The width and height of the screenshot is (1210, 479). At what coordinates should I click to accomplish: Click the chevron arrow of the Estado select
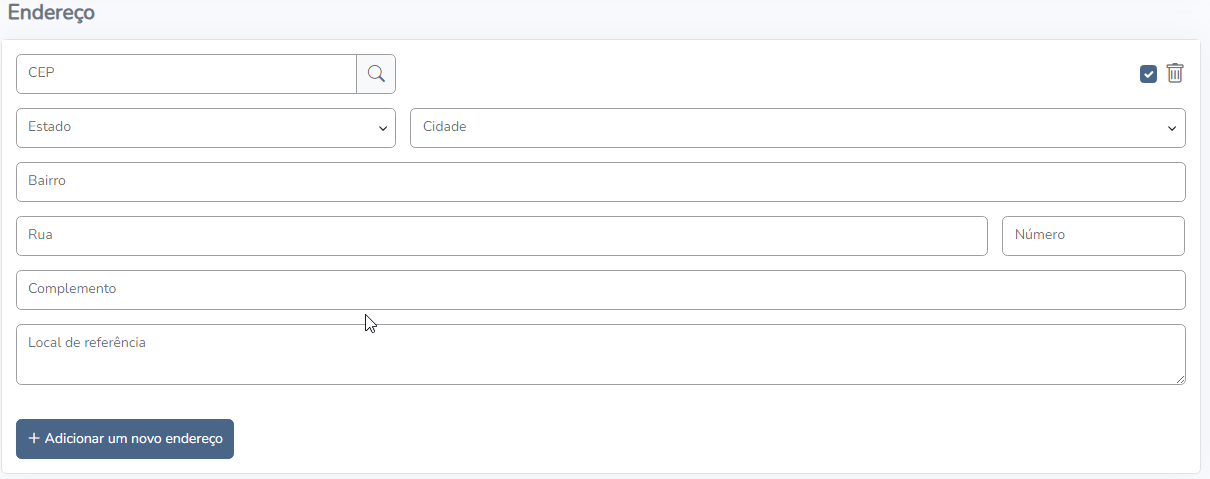(x=383, y=129)
